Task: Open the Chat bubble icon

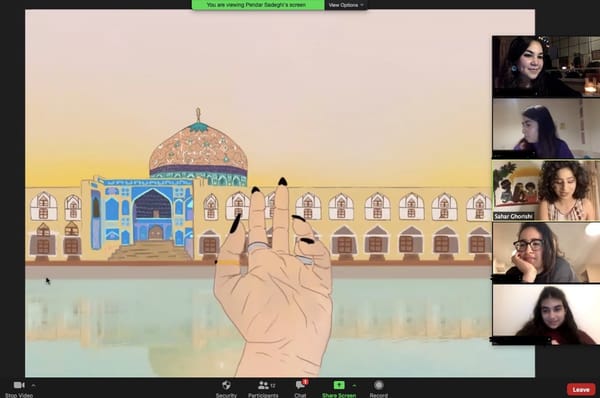Action: coord(300,385)
